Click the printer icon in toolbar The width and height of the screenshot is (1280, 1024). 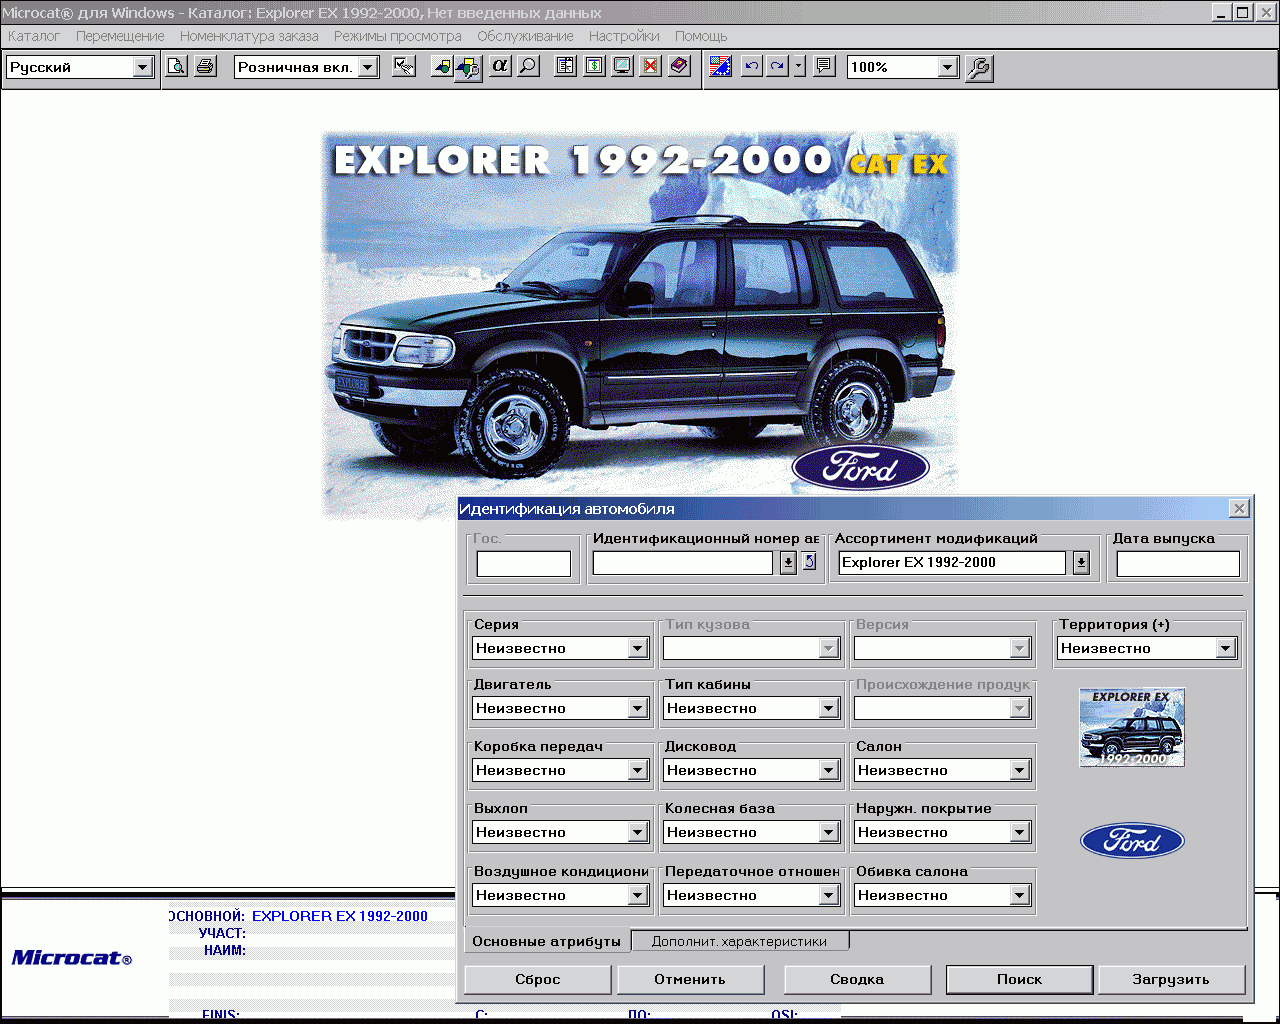pos(205,67)
